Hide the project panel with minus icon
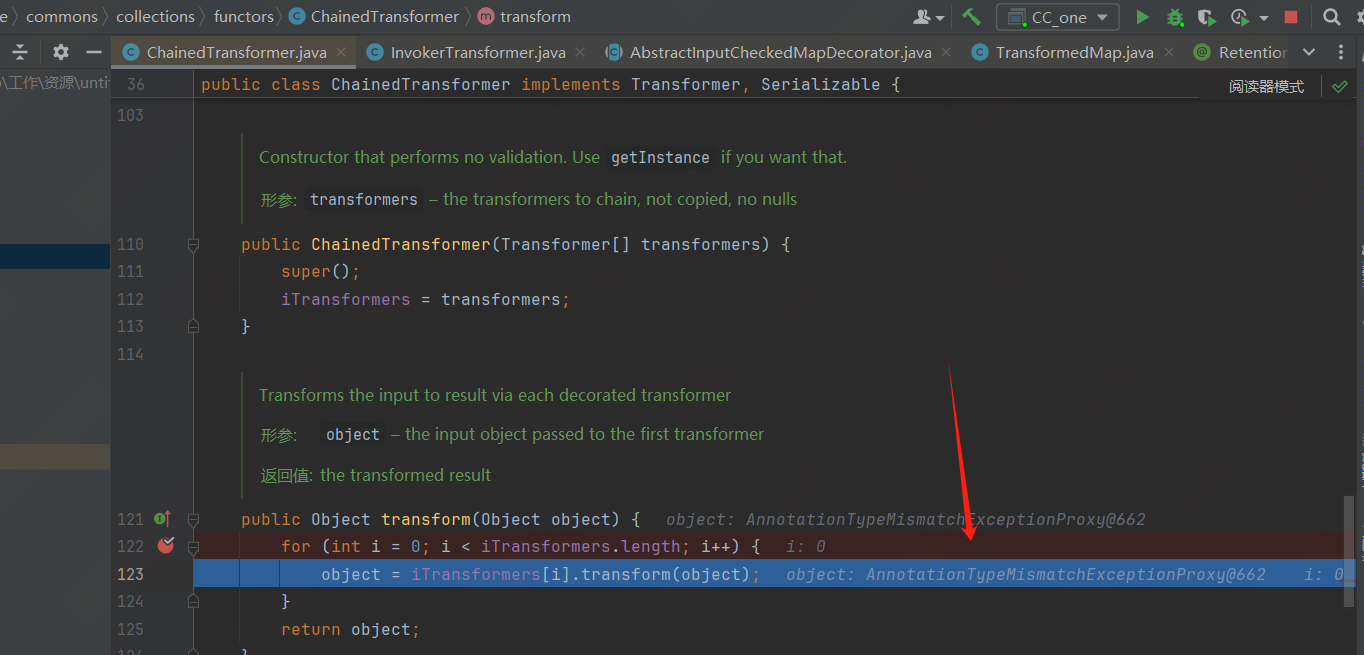Viewport: 1364px width, 655px height. coord(94,52)
